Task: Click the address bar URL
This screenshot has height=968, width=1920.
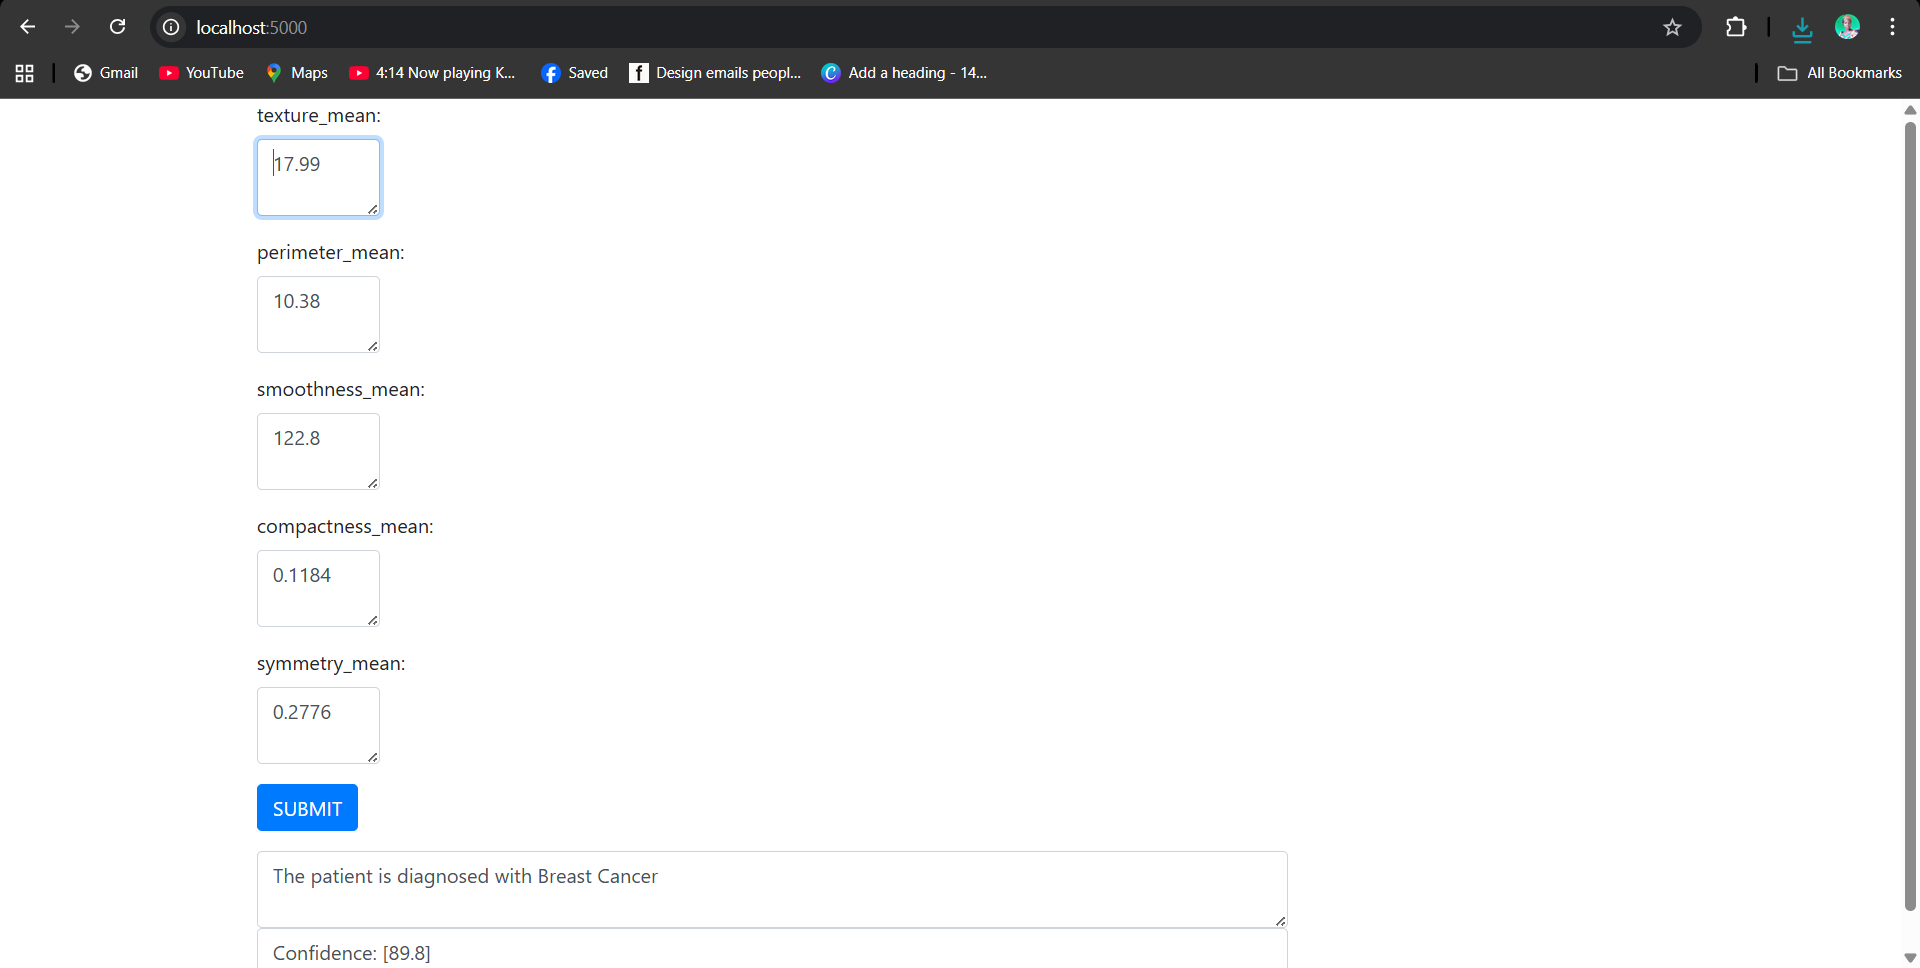Action: click(252, 27)
